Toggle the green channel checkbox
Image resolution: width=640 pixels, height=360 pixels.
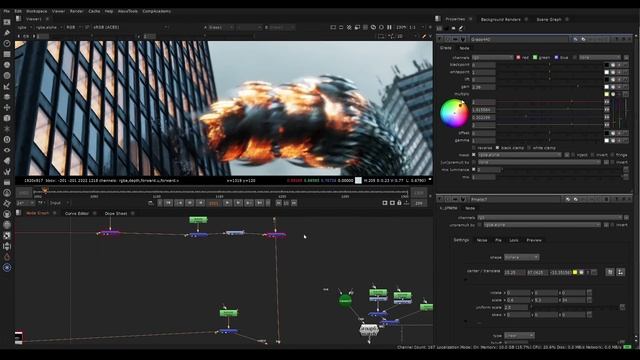[x=535, y=58]
